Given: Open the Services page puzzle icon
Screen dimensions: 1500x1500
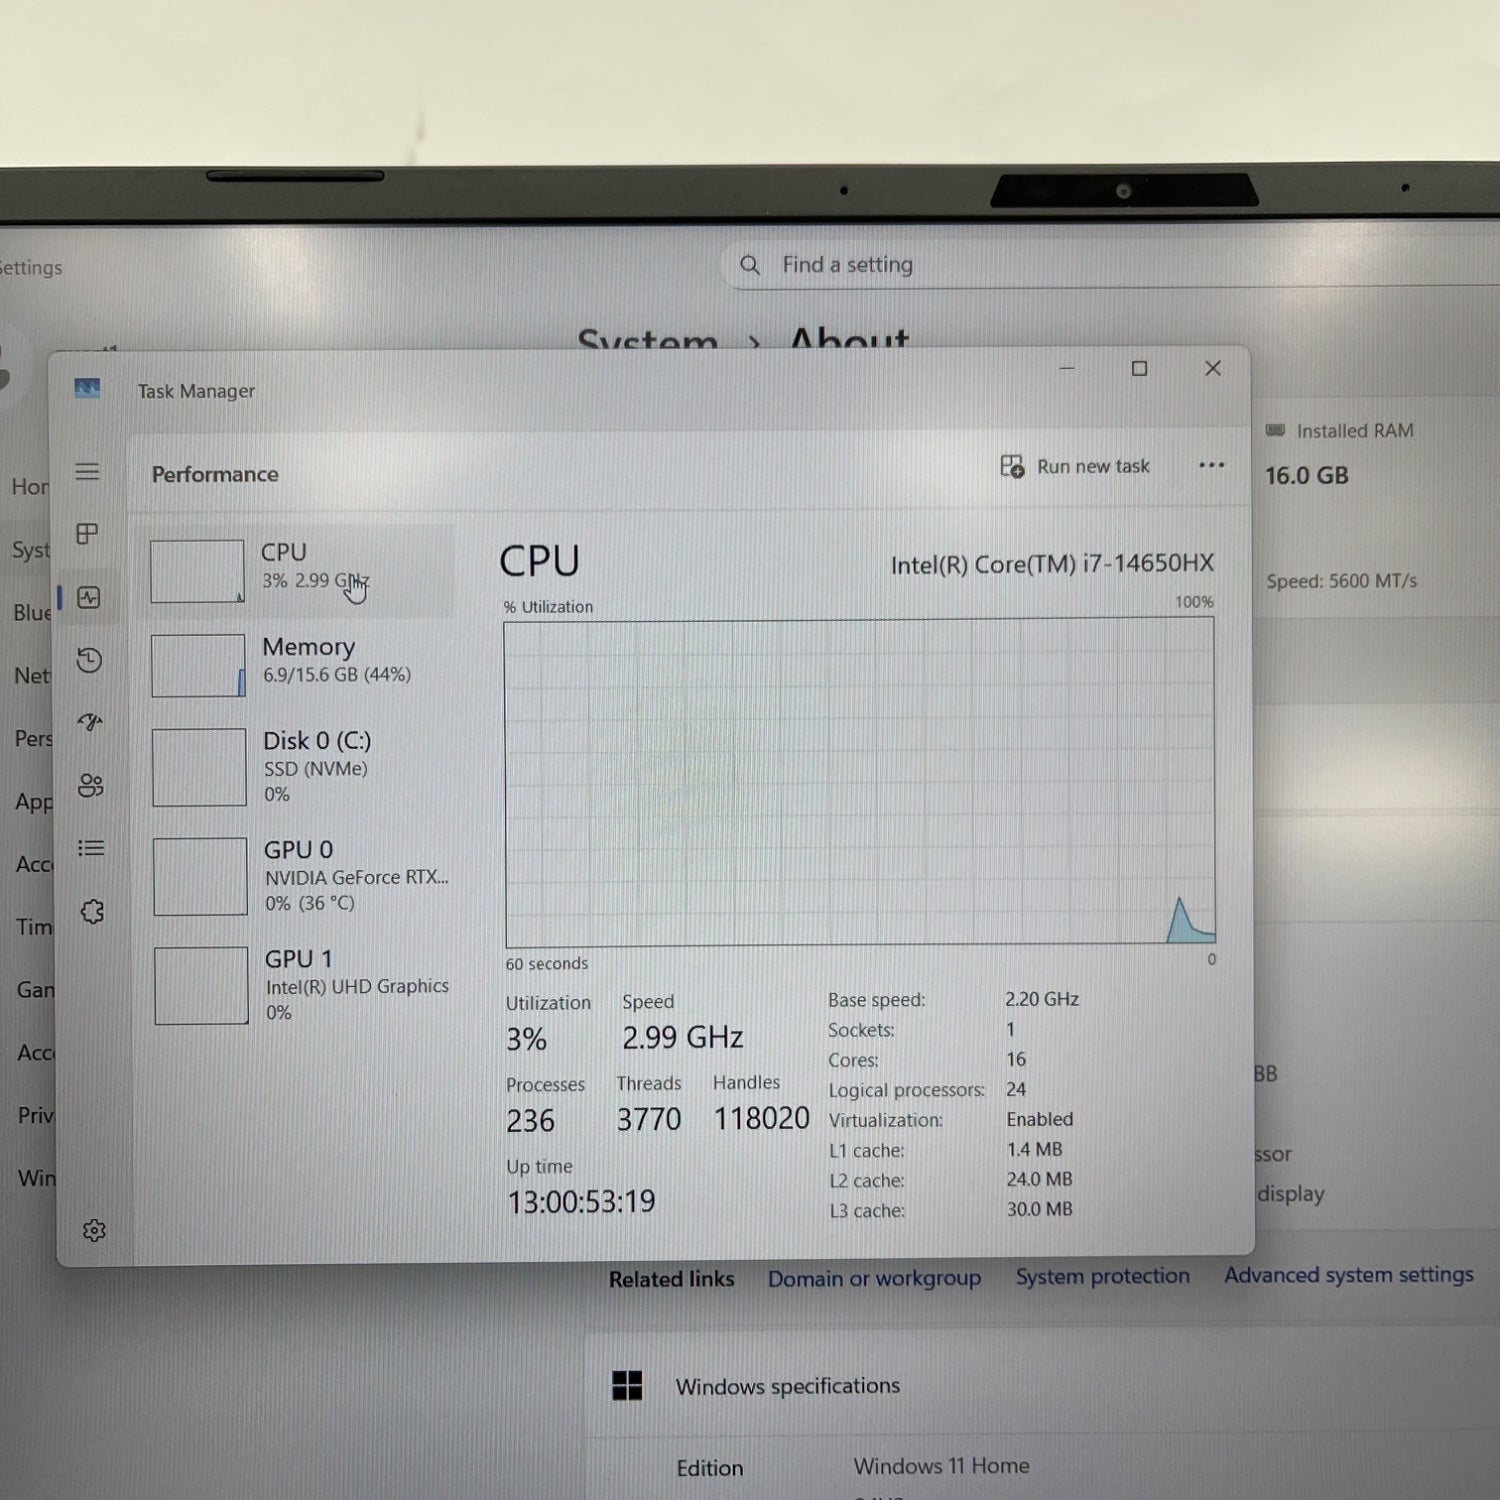Looking at the screenshot, I should (x=92, y=911).
